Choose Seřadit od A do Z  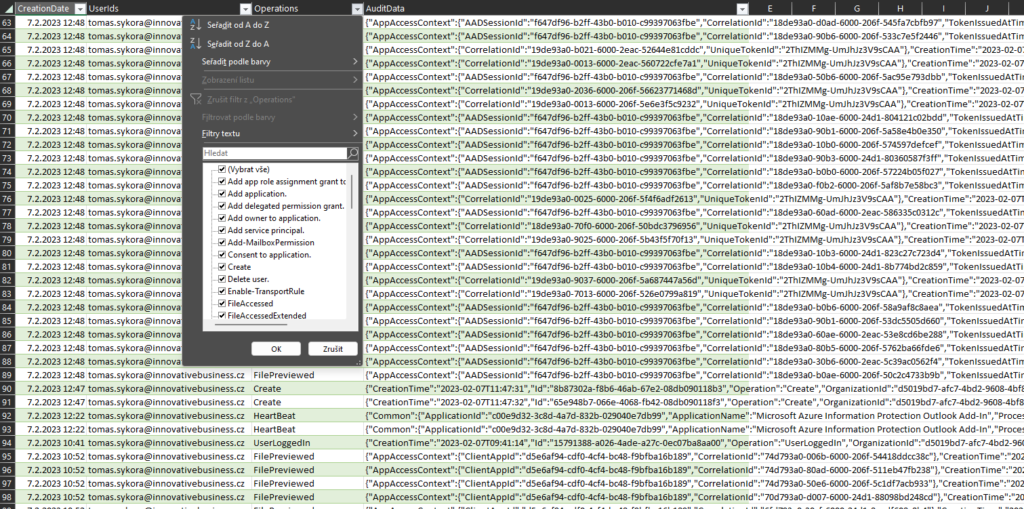coord(238,25)
